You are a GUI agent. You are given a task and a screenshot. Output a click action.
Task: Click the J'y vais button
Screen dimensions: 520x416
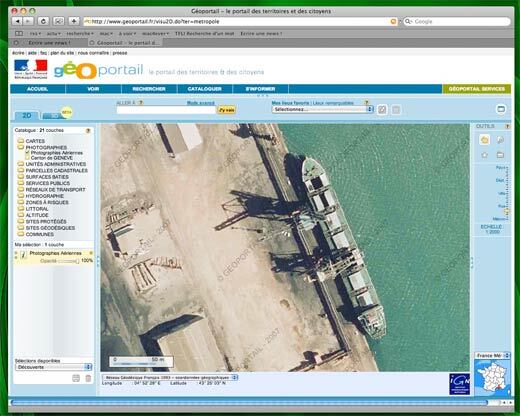[x=226, y=110]
